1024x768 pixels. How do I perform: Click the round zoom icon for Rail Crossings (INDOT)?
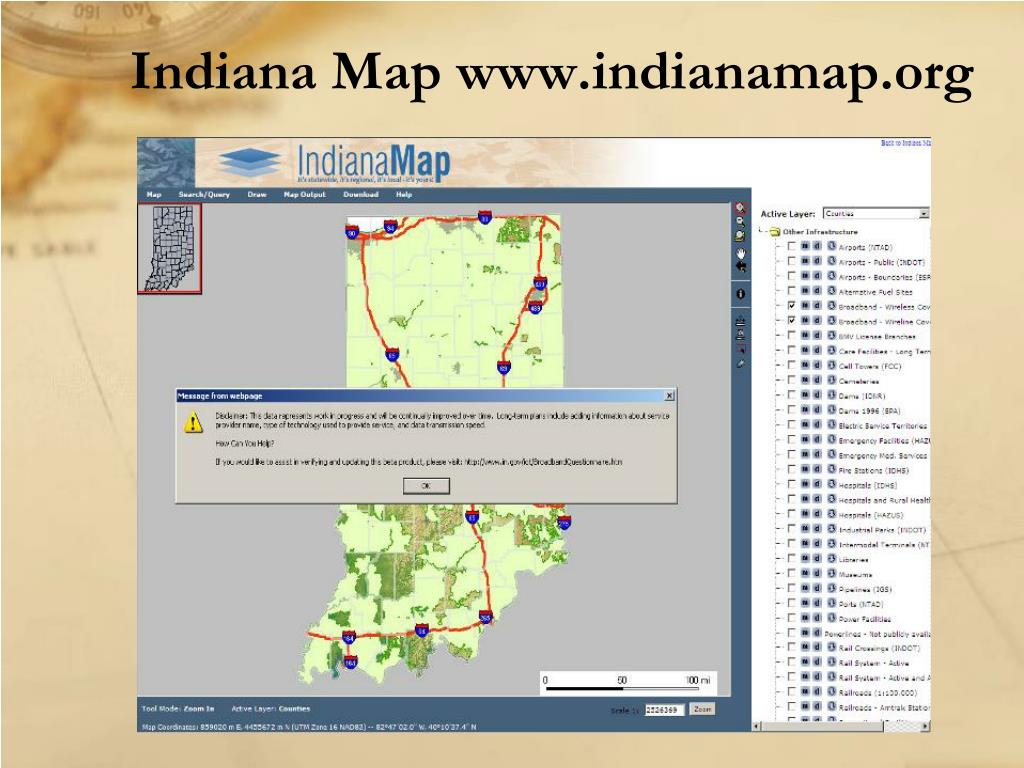point(831,647)
